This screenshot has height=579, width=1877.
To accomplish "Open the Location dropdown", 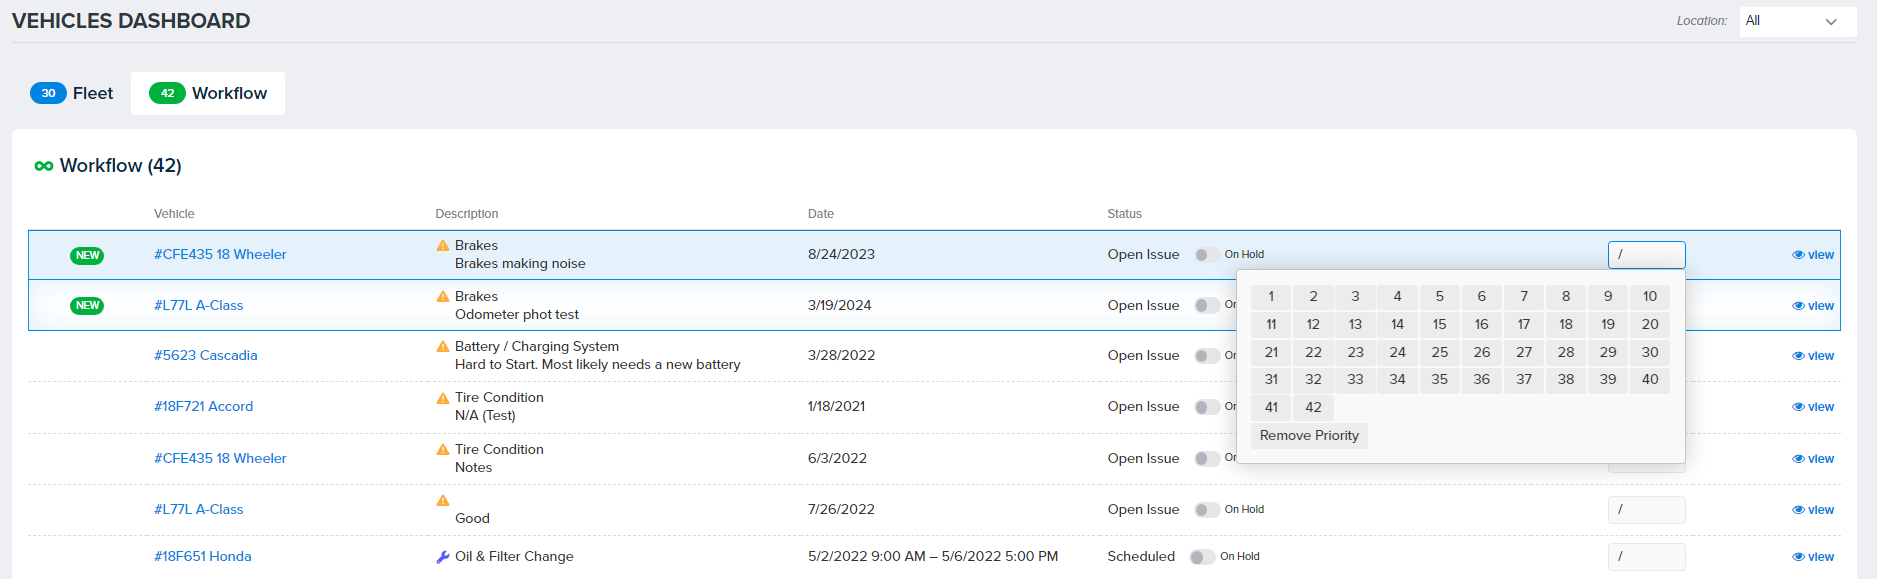I will [x=1797, y=21].
